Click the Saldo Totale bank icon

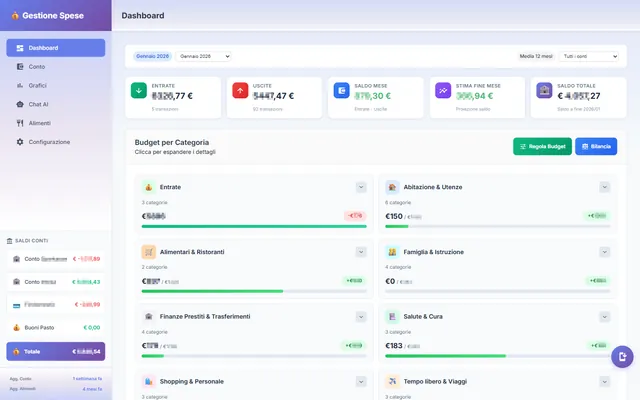pos(544,91)
